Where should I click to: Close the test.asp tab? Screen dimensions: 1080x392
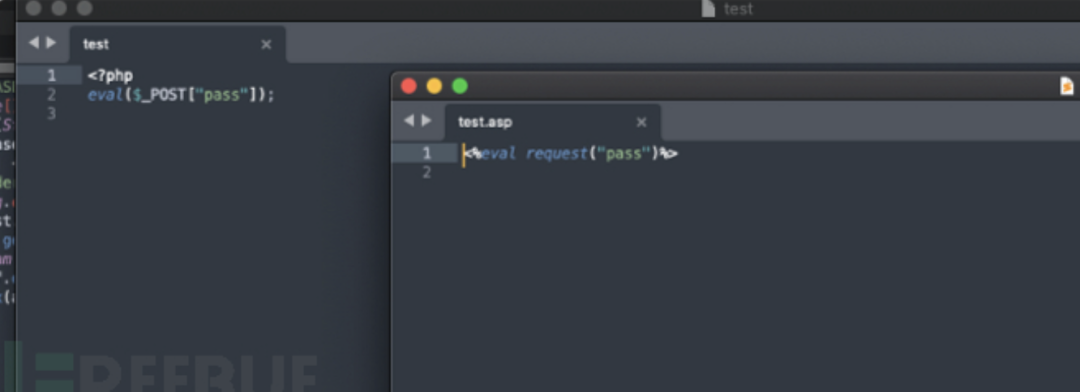pos(641,123)
